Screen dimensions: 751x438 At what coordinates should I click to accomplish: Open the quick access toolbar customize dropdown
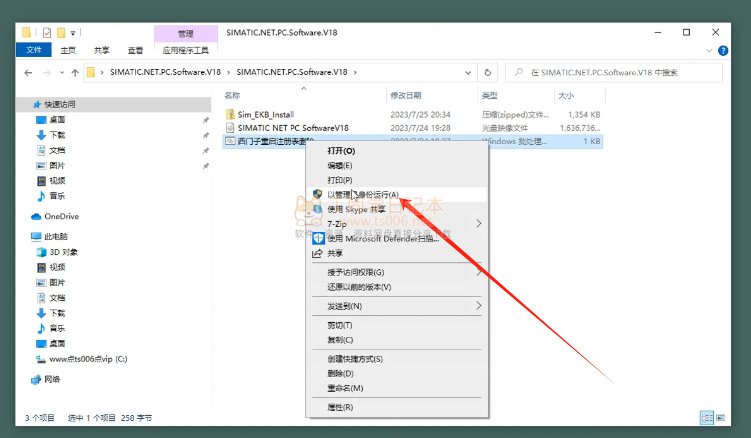point(73,33)
